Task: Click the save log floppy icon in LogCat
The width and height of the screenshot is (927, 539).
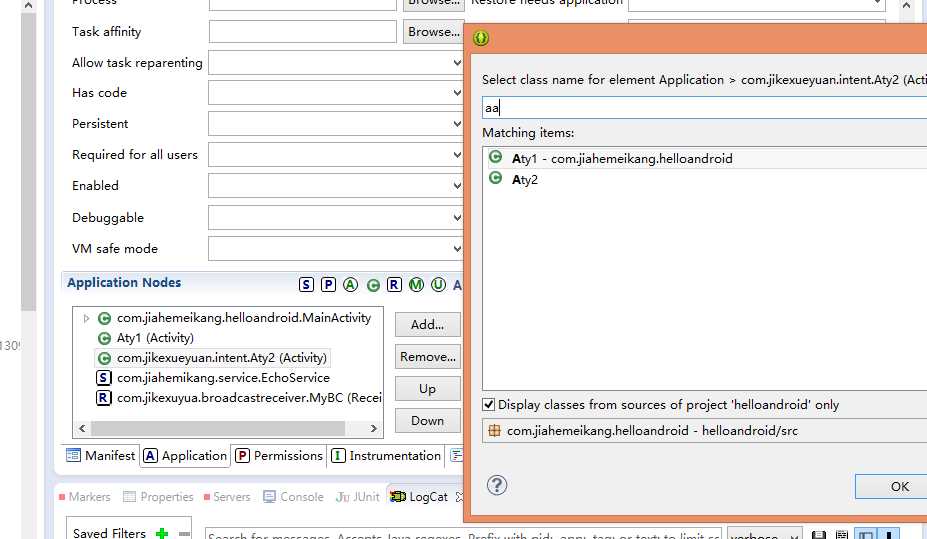Action: click(818, 535)
